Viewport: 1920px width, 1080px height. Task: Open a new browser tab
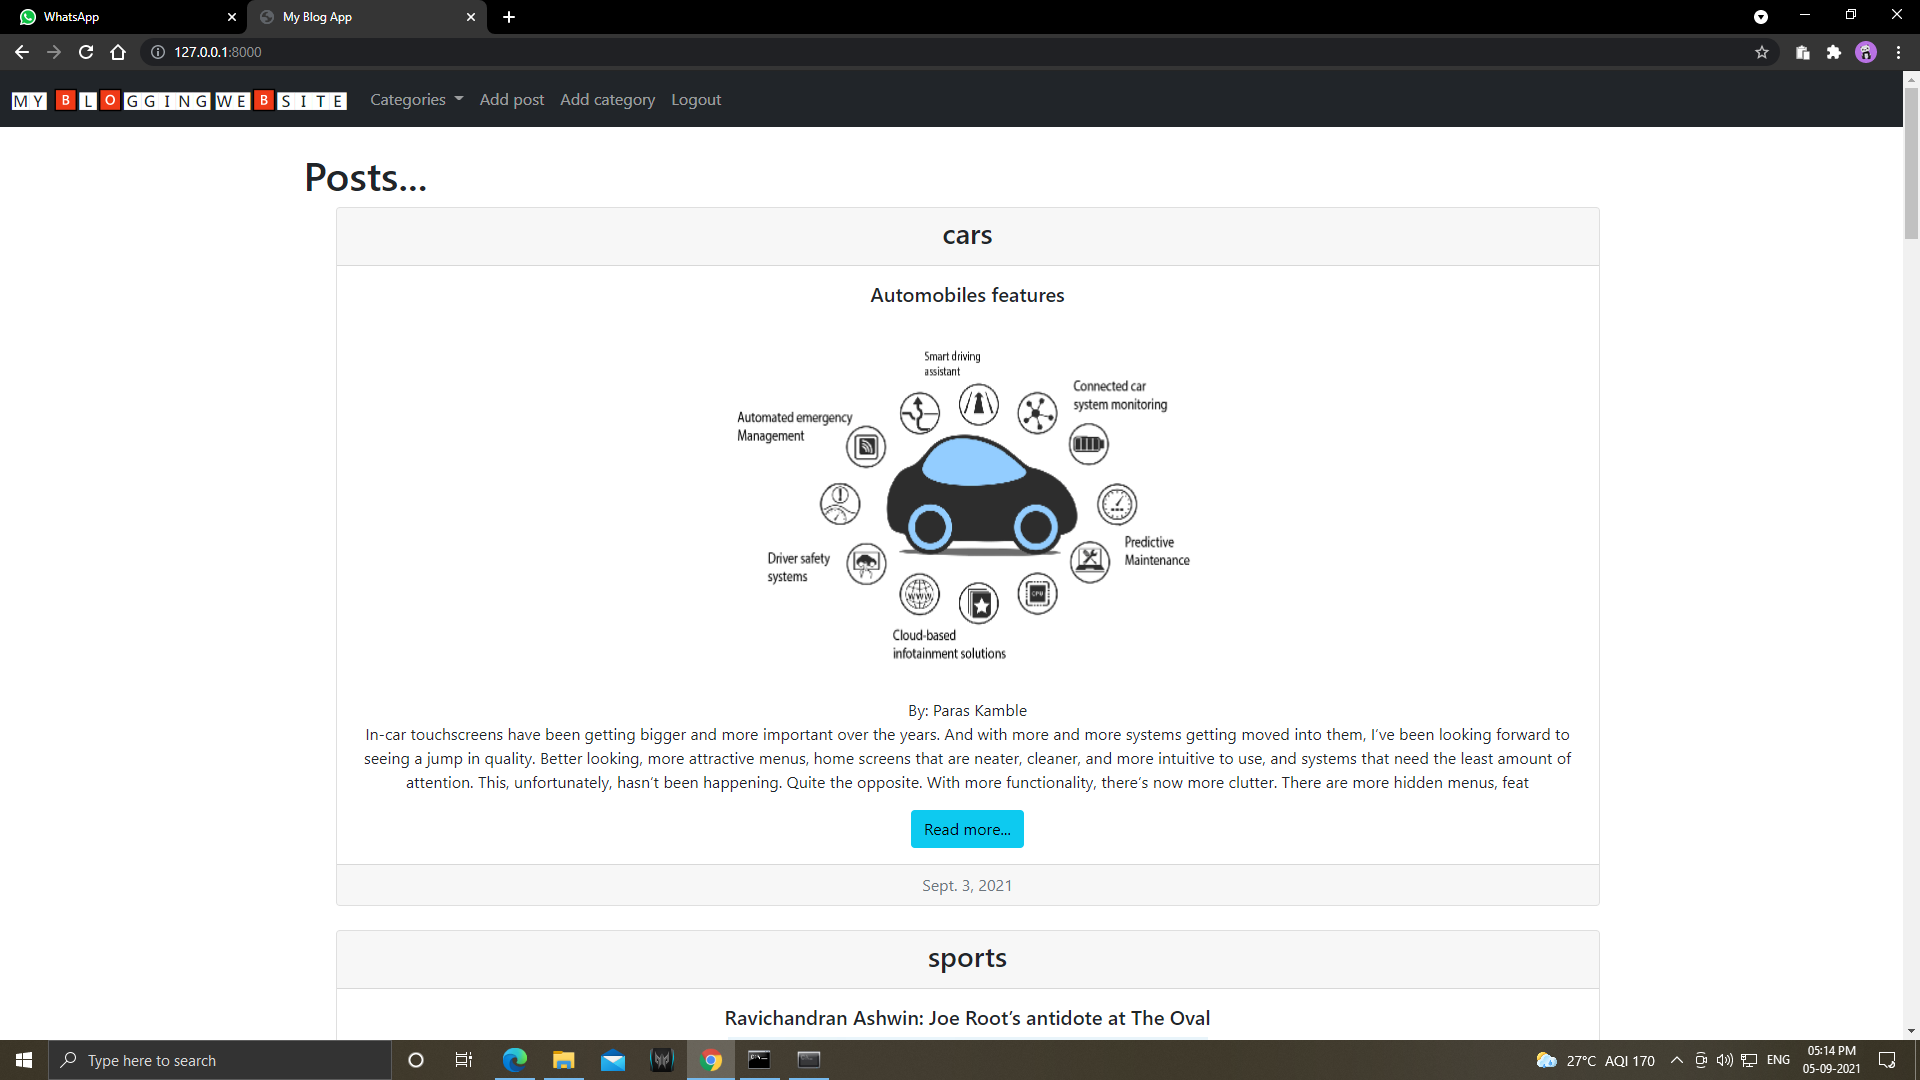509,17
